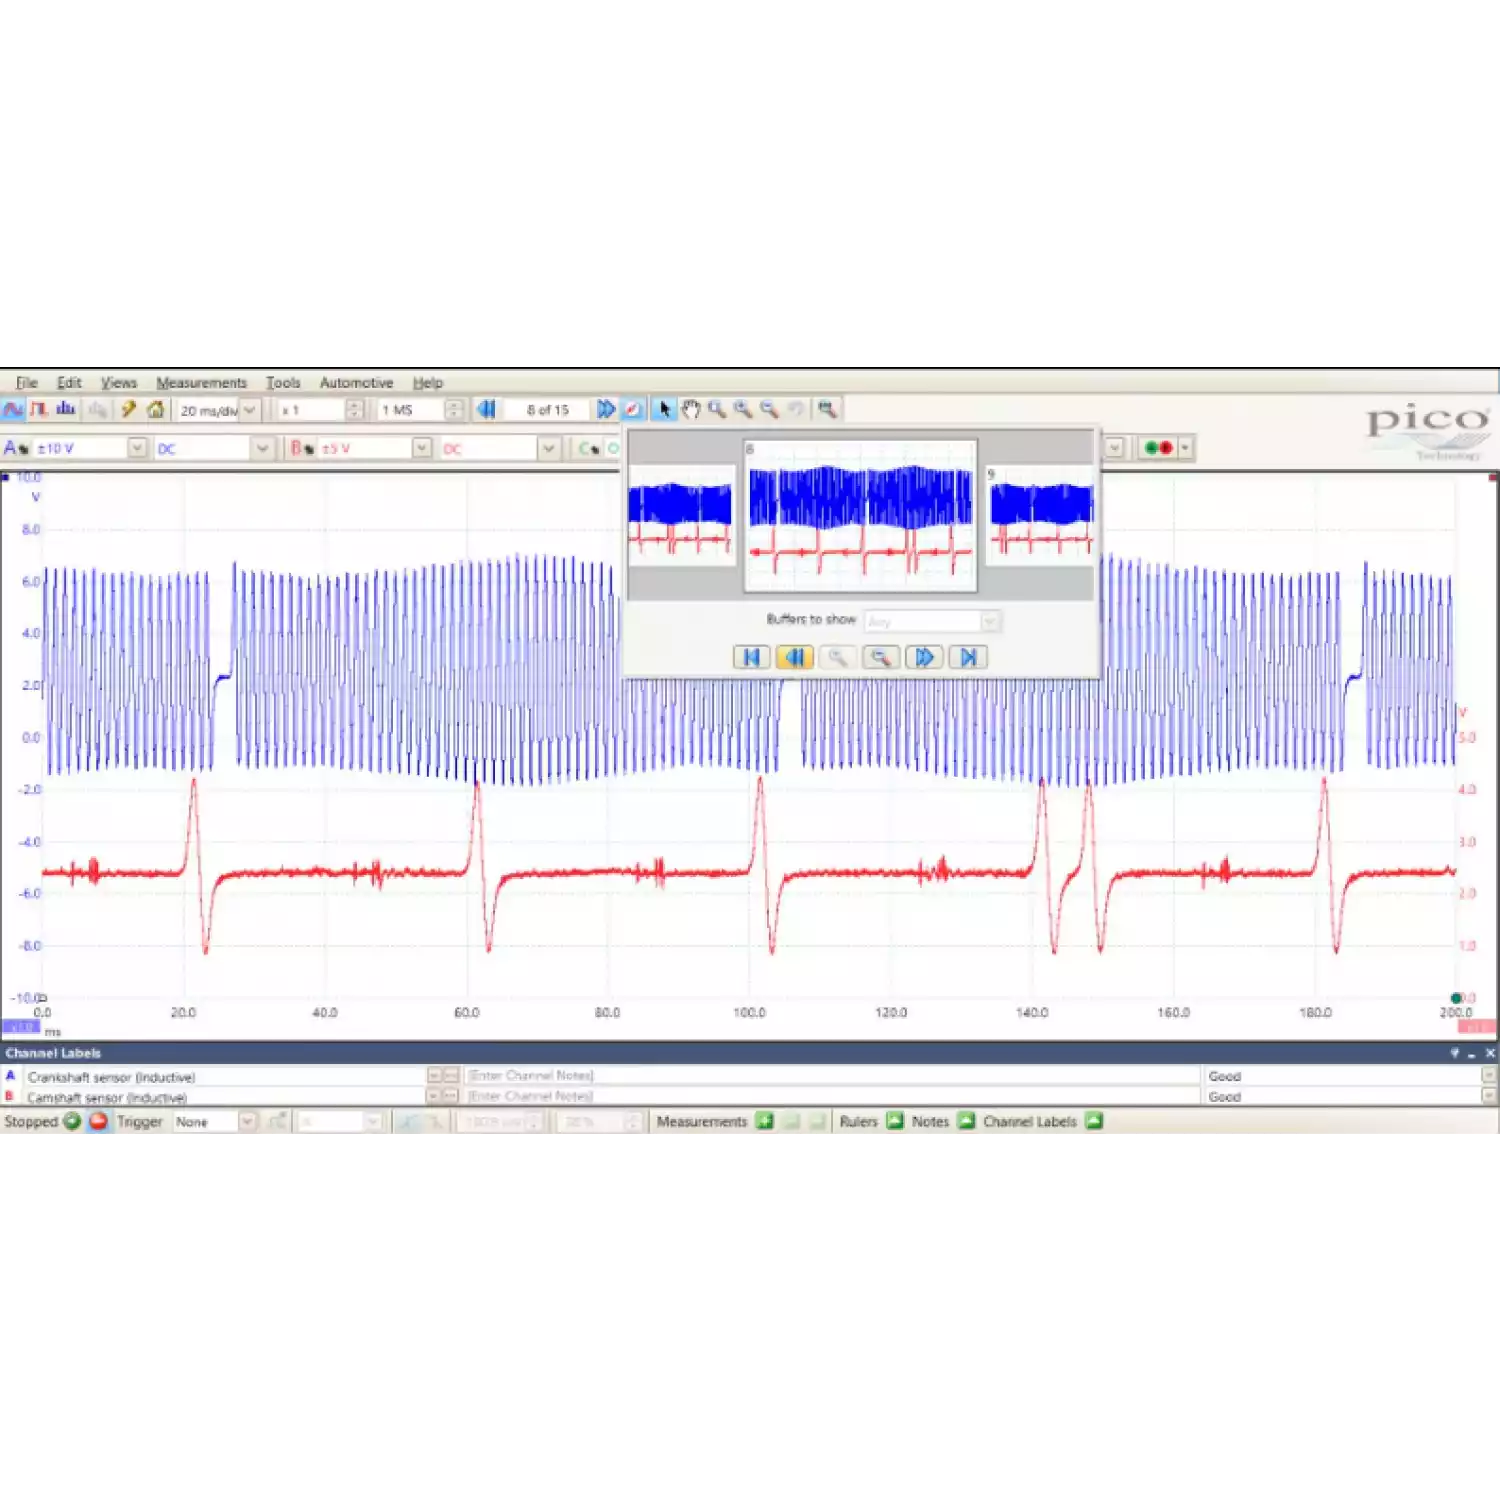Image resolution: width=1500 pixels, height=1500 pixels.
Task: Toggle the Rulers legend display
Action: coord(895,1121)
